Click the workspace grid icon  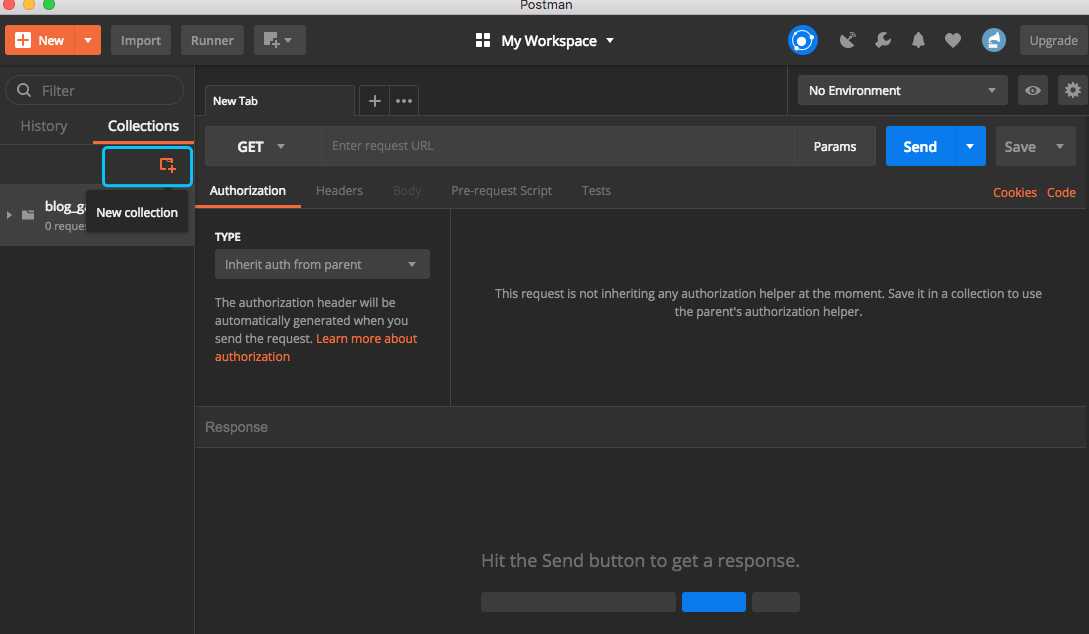coord(483,40)
